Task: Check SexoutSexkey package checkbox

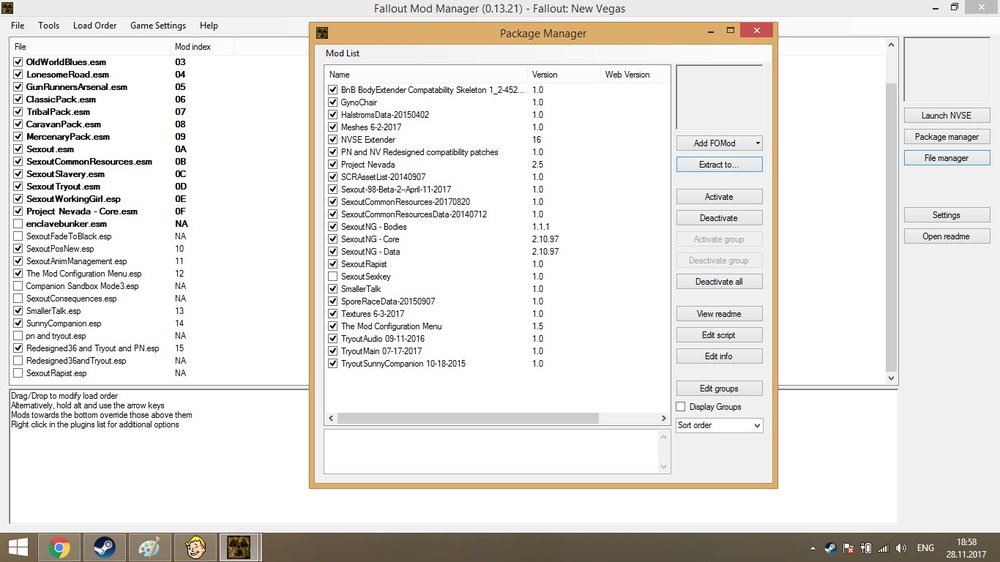Action: [x=333, y=276]
